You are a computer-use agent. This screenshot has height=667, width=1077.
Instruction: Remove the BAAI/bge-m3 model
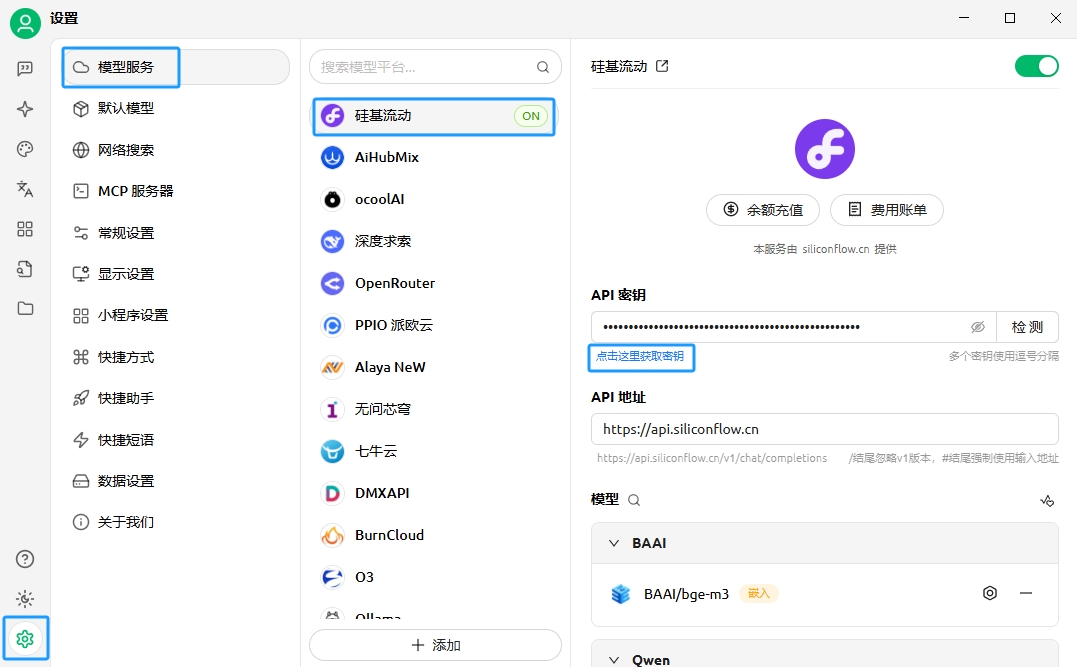click(x=1026, y=593)
